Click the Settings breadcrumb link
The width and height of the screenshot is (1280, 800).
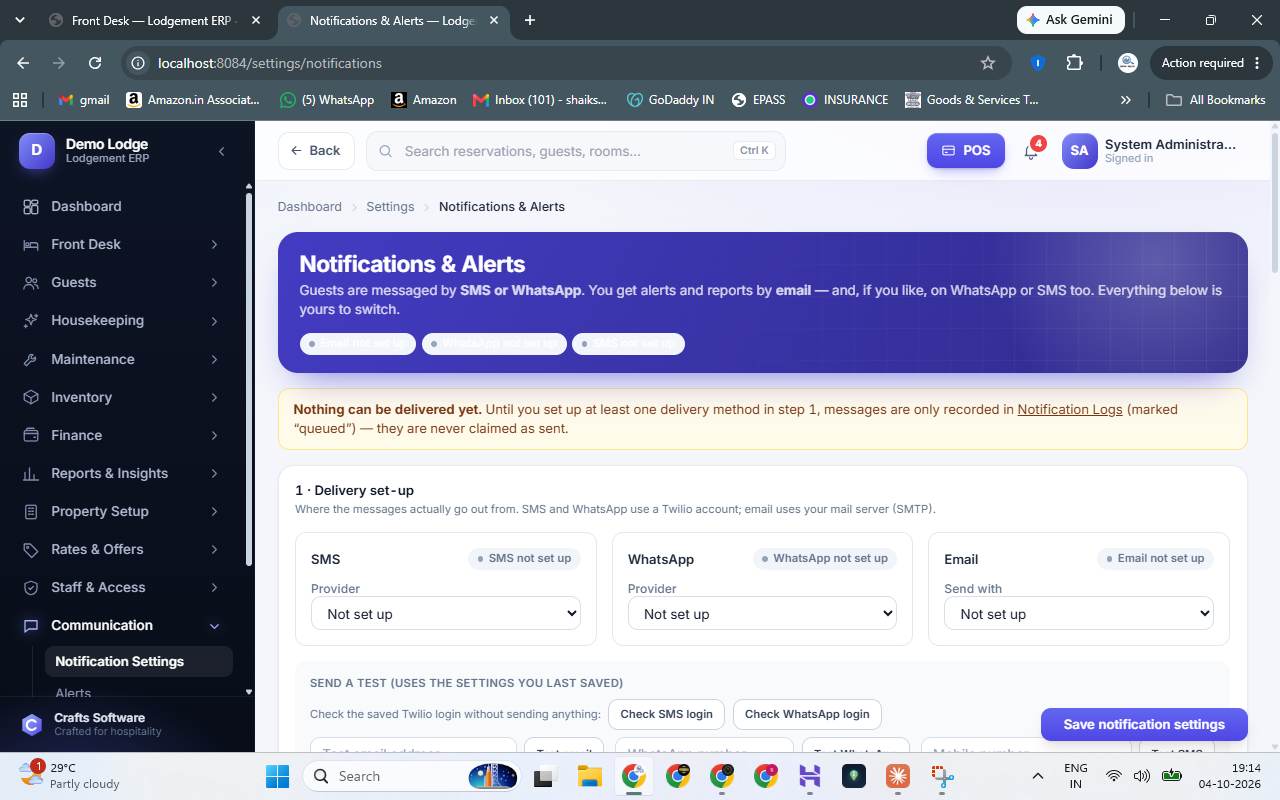point(390,207)
